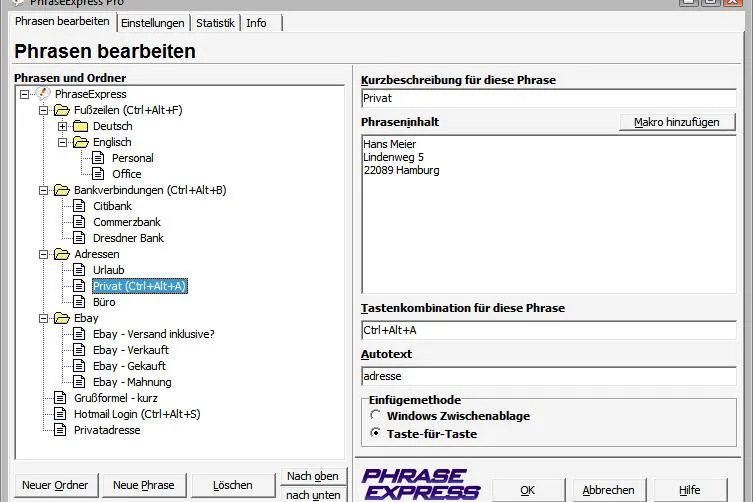The image size is (753, 502).
Task: Select the Urlaub phrase label
Action: pyautogui.click(x=109, y=270)
